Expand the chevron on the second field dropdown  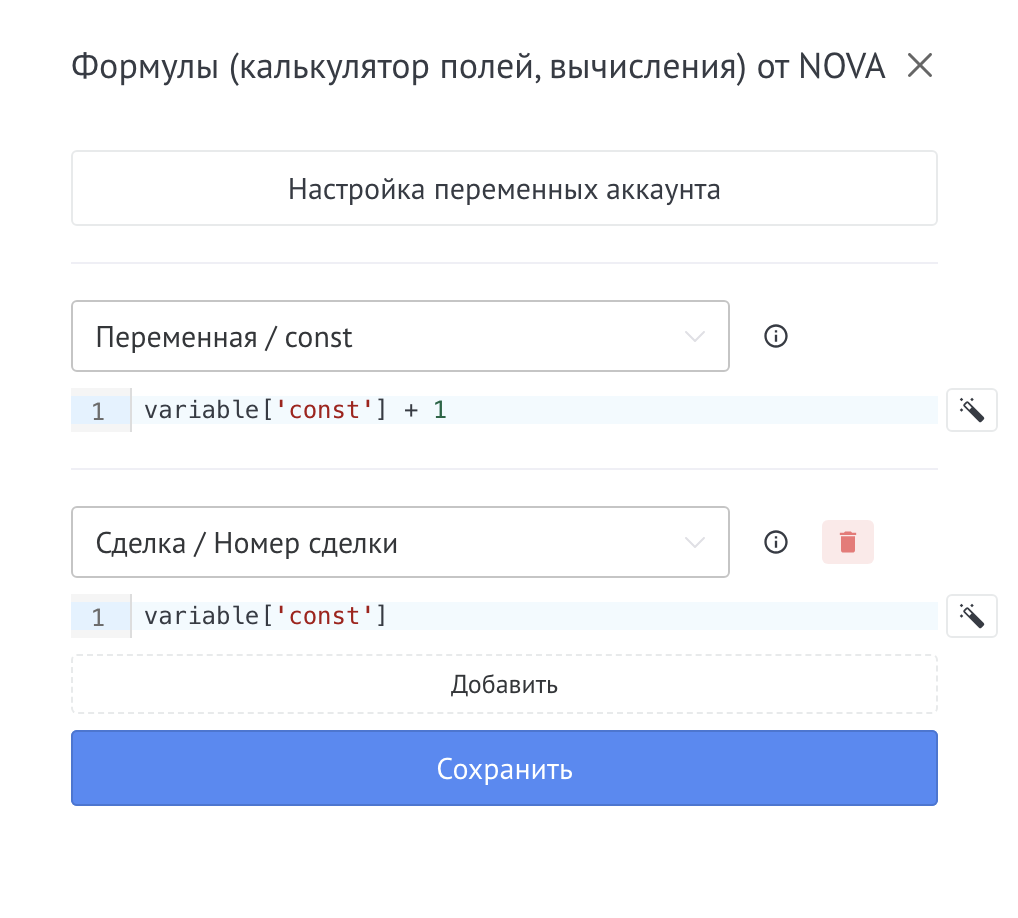point(694,542)
